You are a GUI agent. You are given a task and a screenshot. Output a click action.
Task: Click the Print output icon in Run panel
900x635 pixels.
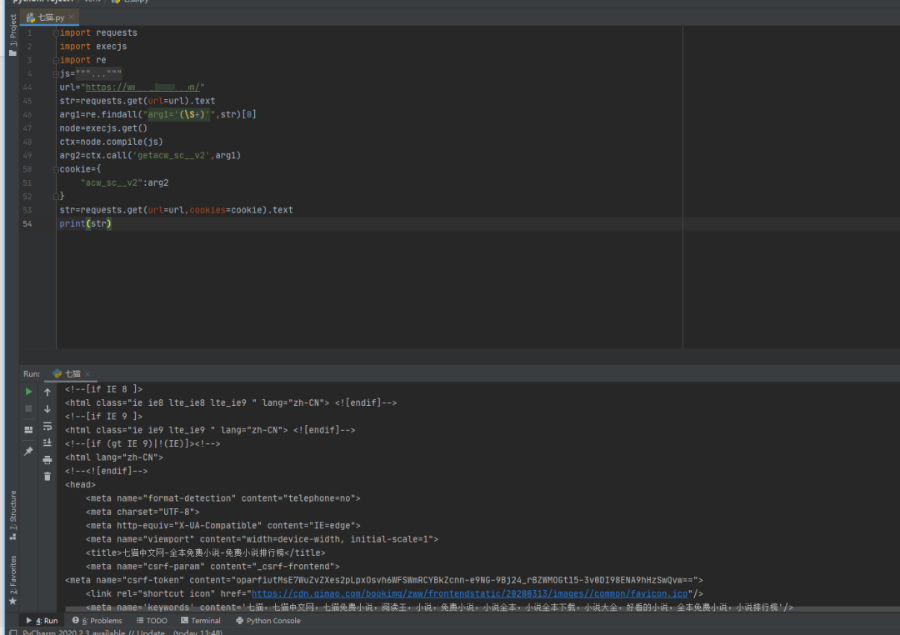coord(47,459)
